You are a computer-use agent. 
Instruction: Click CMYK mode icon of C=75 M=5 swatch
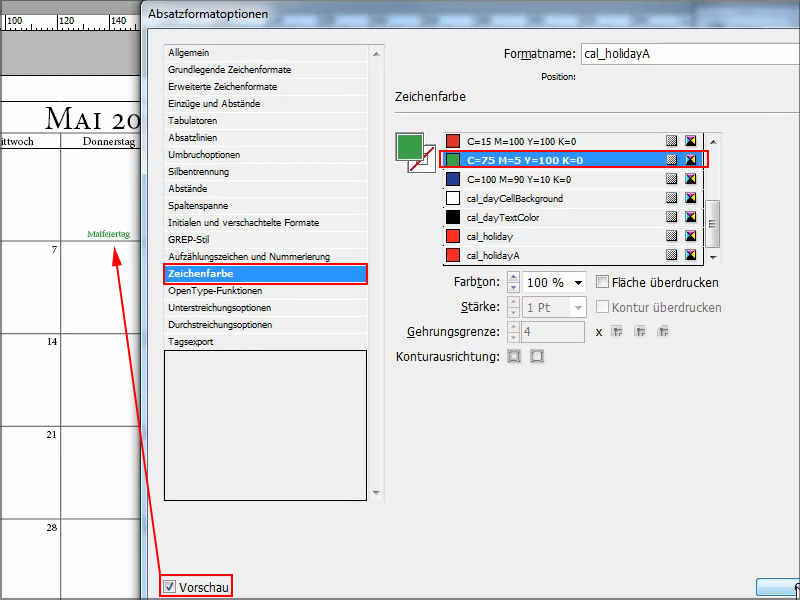click(690, 160)
